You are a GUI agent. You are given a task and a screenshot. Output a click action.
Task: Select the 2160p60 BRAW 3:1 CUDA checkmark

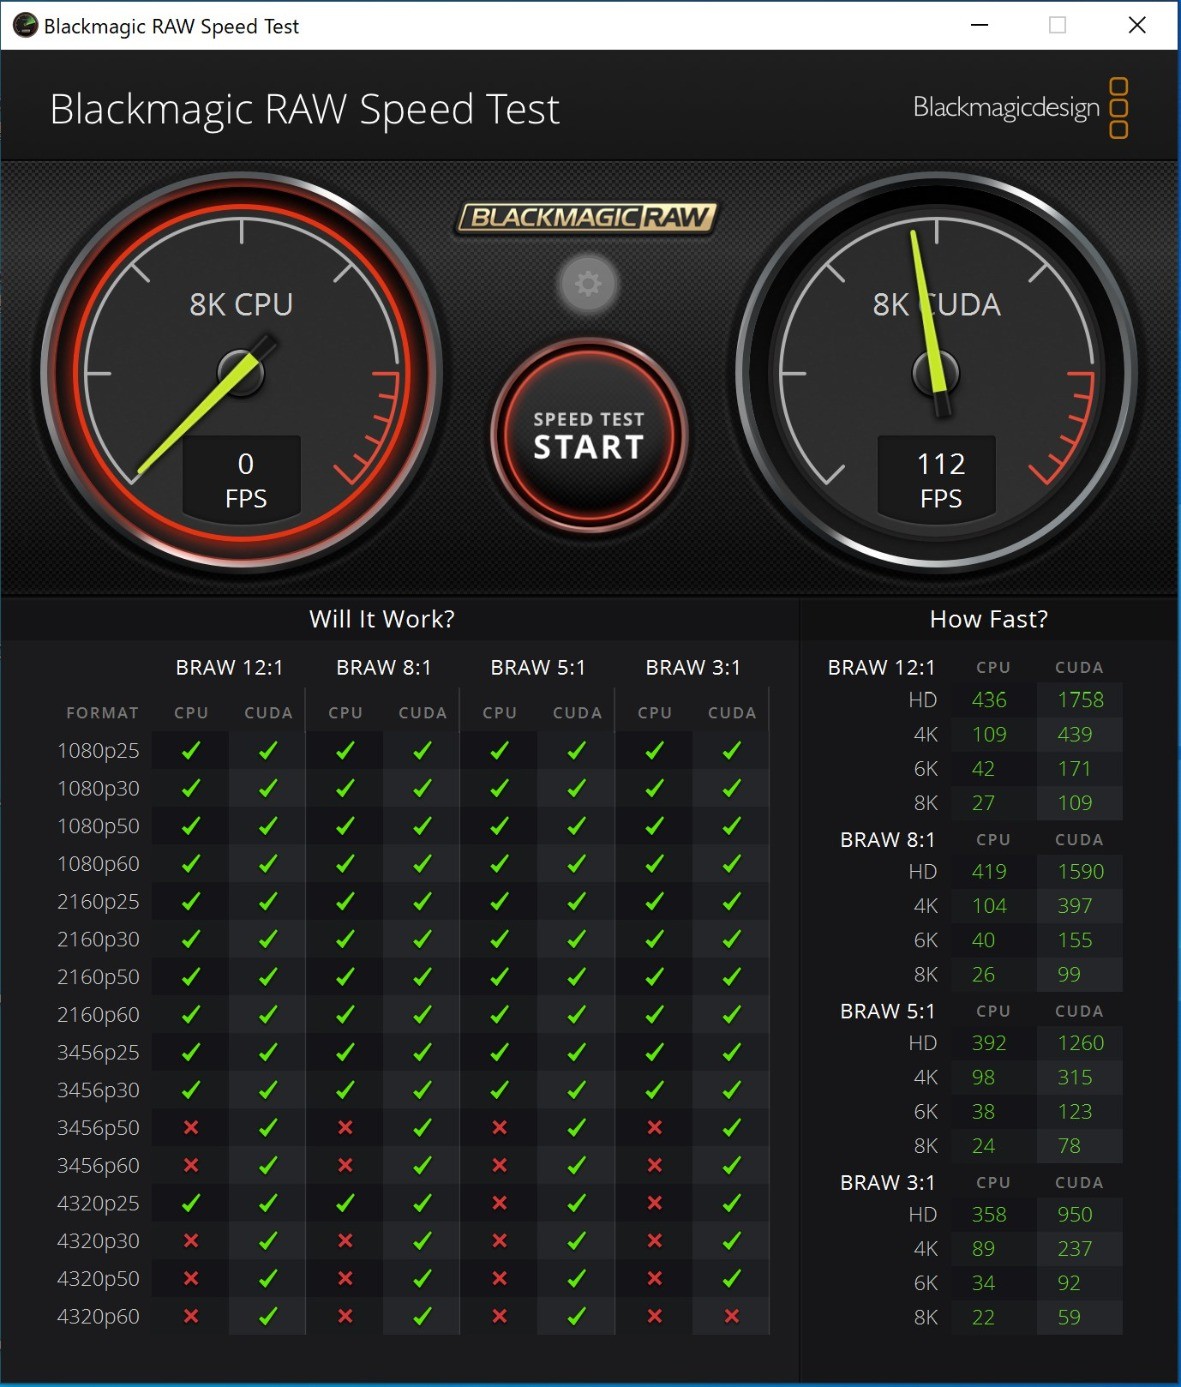point(732,1015)
